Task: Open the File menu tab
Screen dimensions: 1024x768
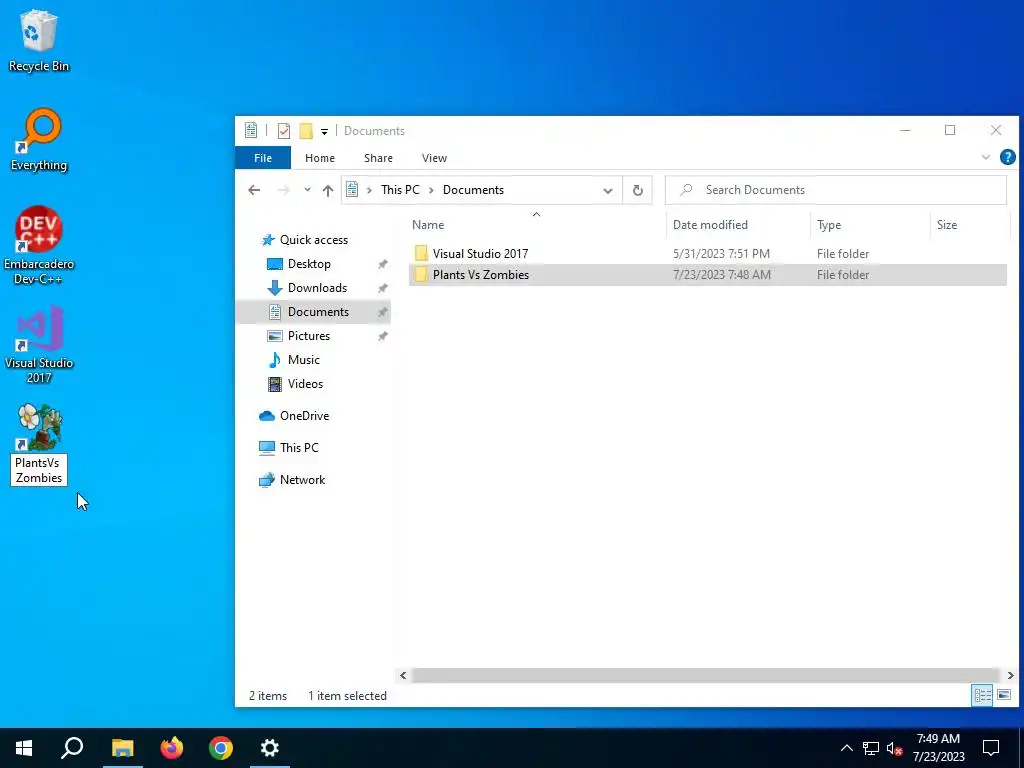Action: tap(263, 158)
